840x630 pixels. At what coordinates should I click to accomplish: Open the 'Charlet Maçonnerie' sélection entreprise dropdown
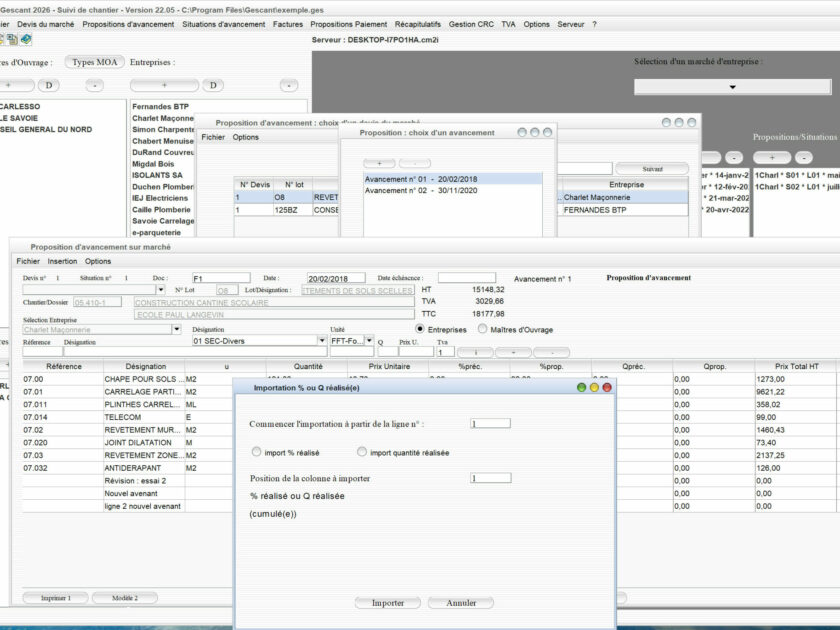[176, 329]
